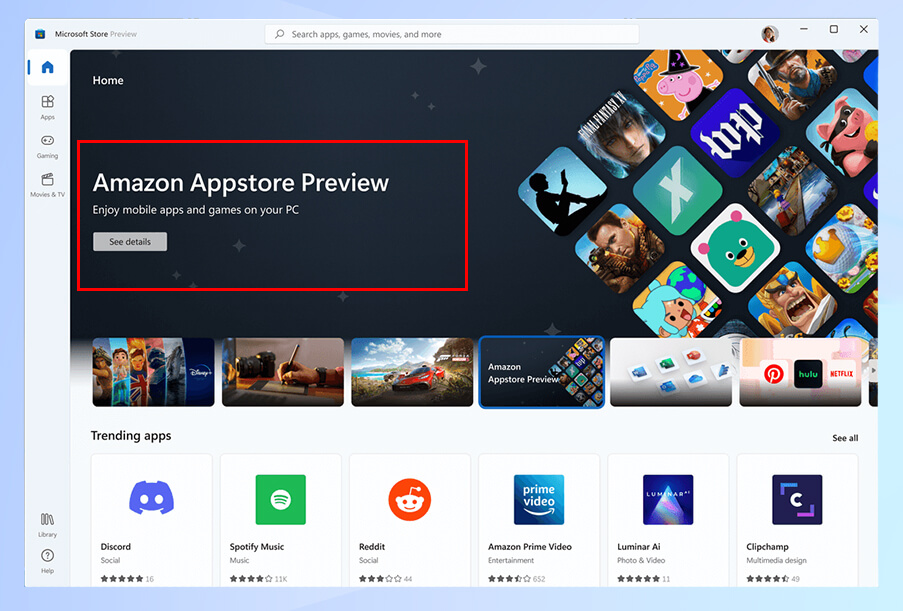Screen dimensions: 903x611
Task: Open the Clipchamp app icon
Action: coord(797,499)
